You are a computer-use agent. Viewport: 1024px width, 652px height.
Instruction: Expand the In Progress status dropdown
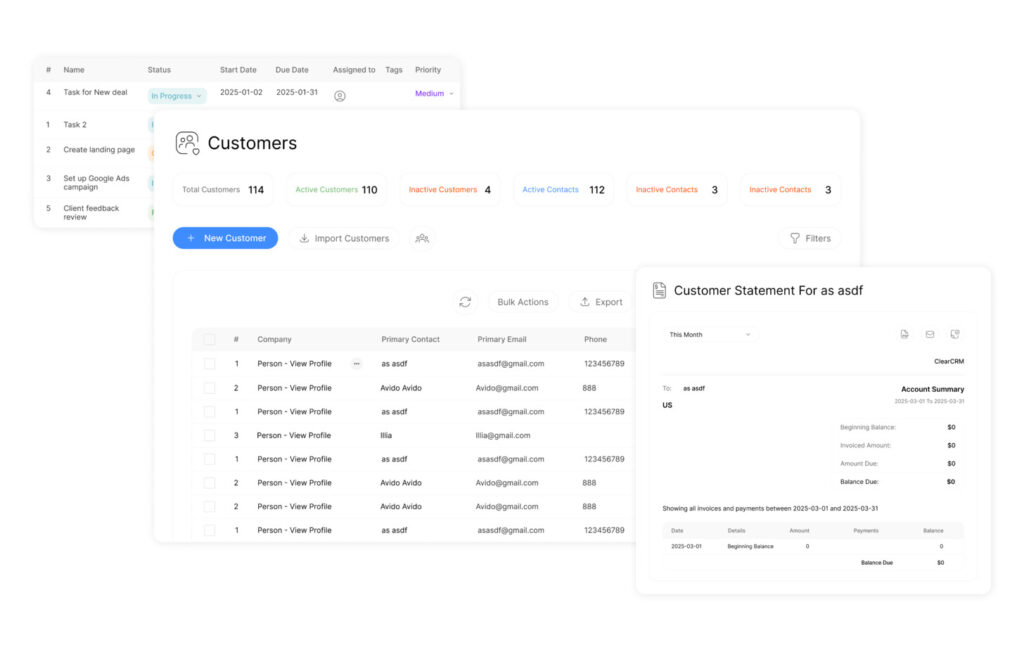point(177,96)
